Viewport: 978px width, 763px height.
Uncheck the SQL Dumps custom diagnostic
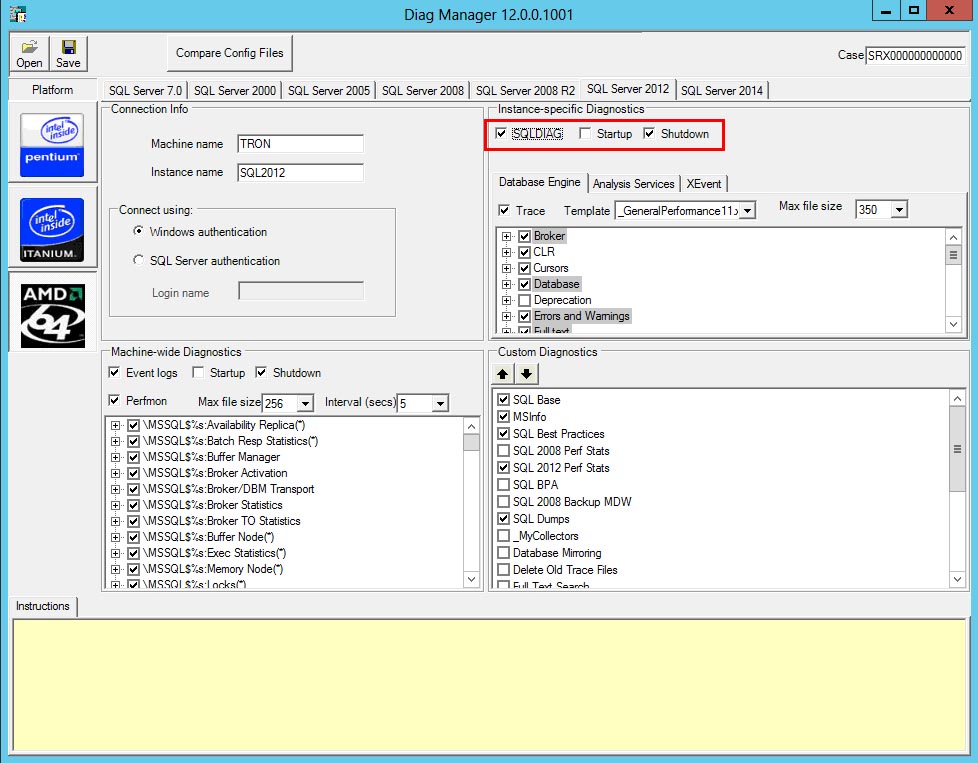[x=503, y=518]
